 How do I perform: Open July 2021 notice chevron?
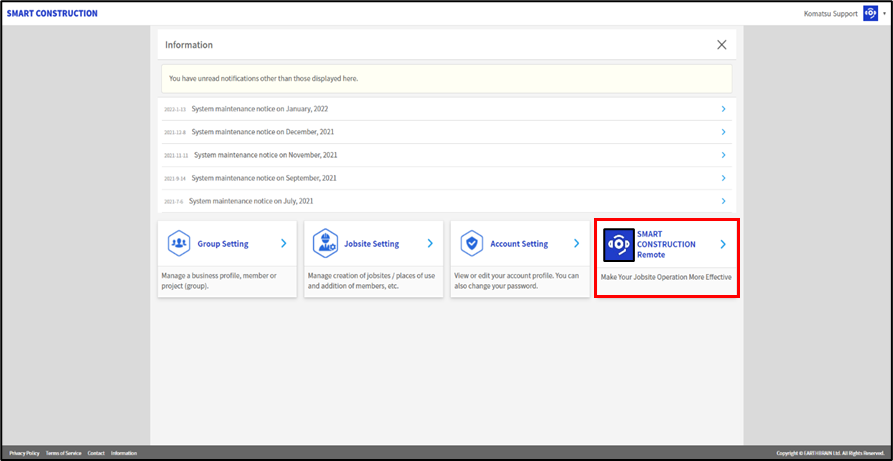click(x=723, y=201)
